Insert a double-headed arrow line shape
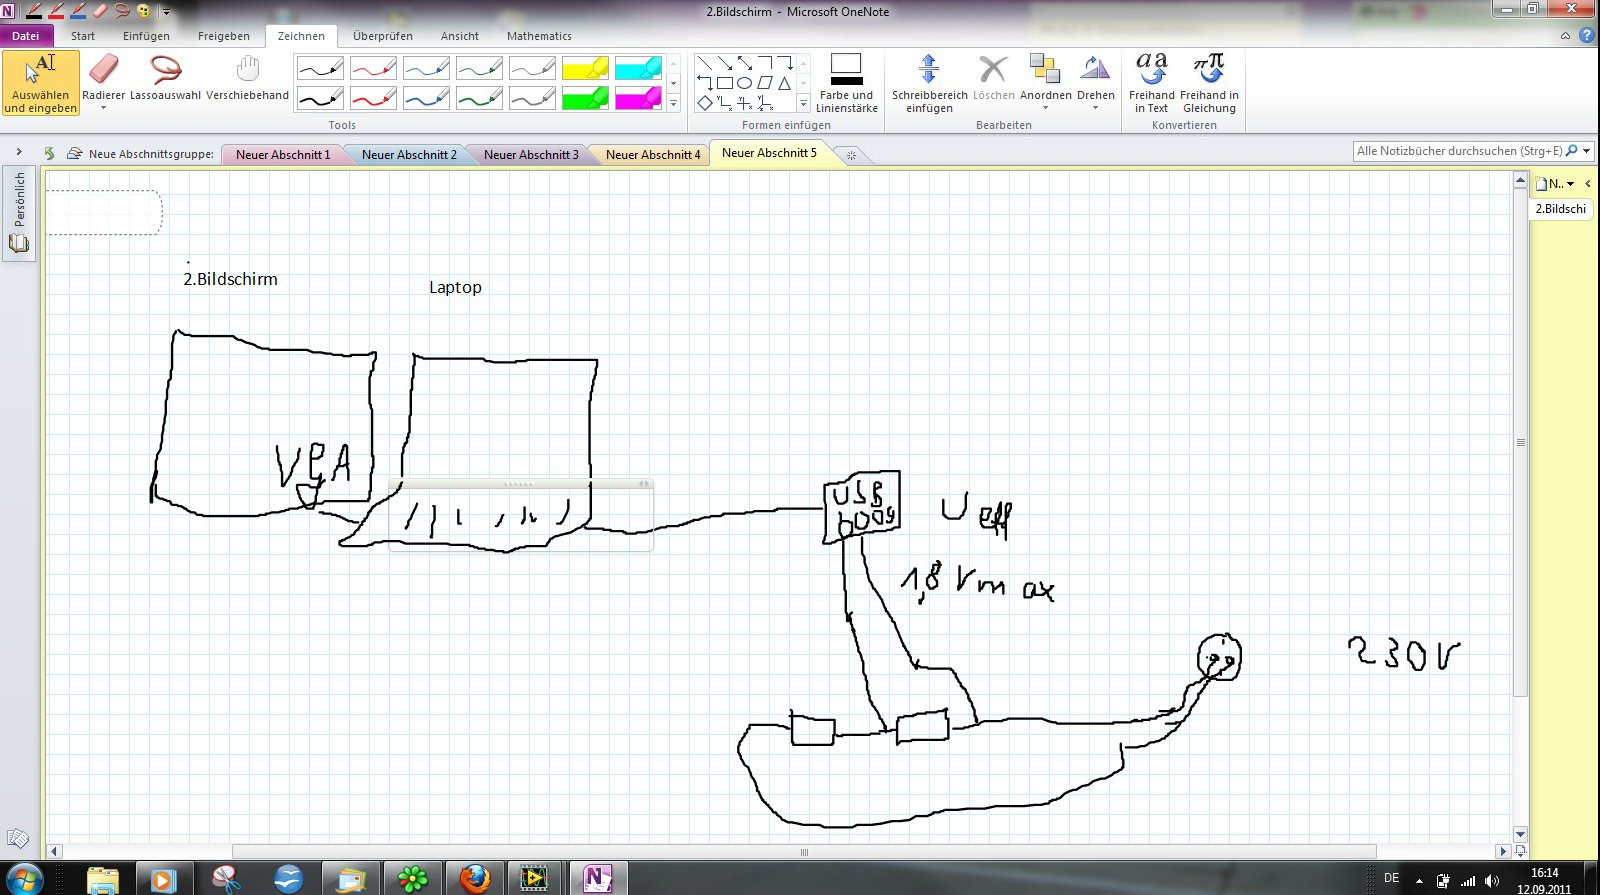 point(745,63)
